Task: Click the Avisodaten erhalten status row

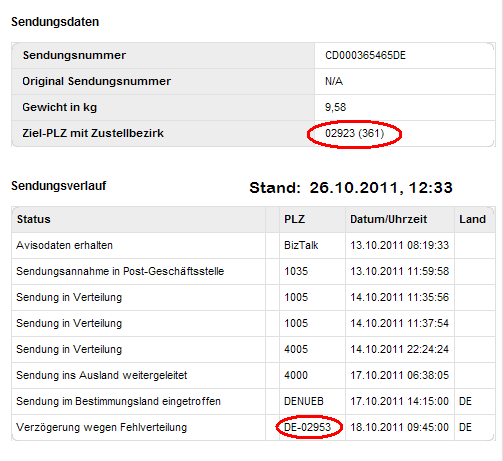Action: 253,245
